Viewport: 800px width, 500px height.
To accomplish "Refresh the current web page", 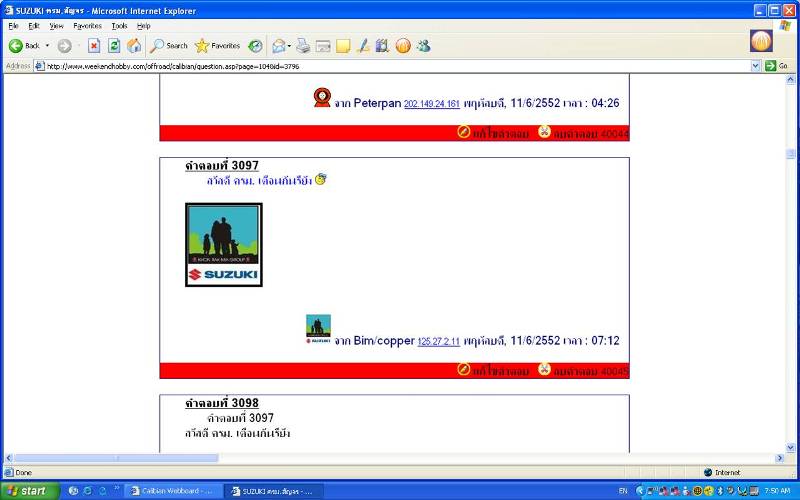I will 114,46.
